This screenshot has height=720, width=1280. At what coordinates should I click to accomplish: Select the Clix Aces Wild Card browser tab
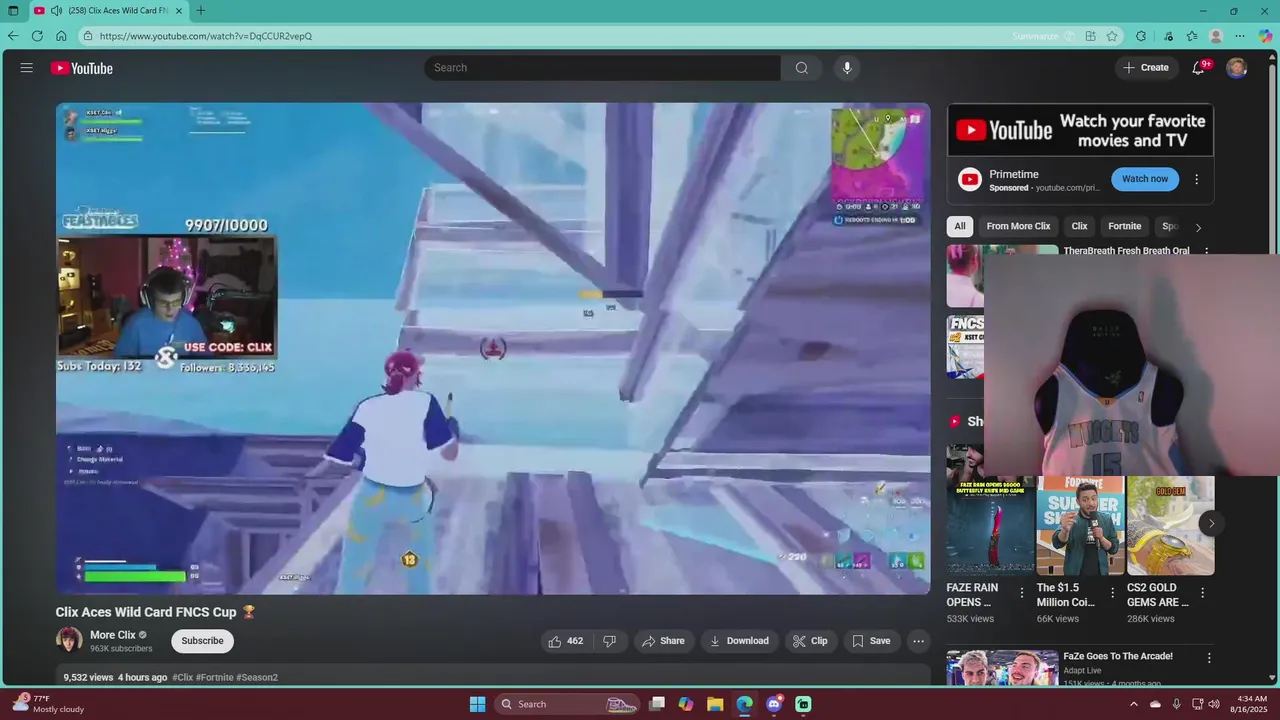(x=108, y=11)
